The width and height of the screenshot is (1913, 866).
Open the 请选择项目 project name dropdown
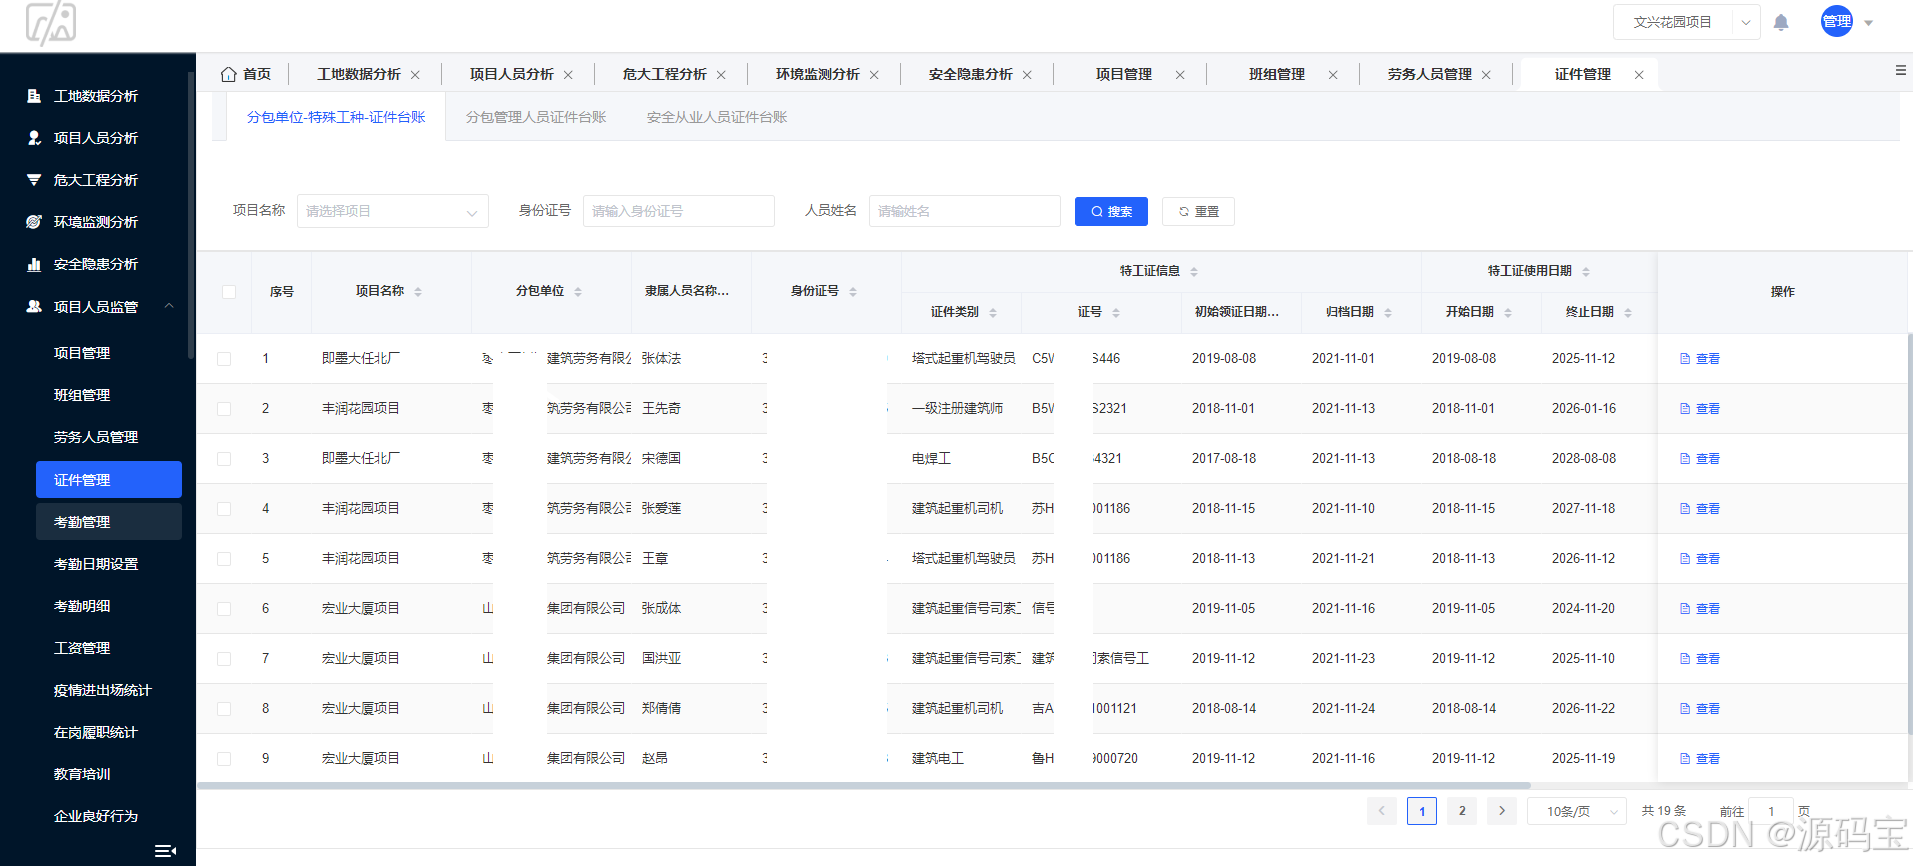(x=392, y=211)
